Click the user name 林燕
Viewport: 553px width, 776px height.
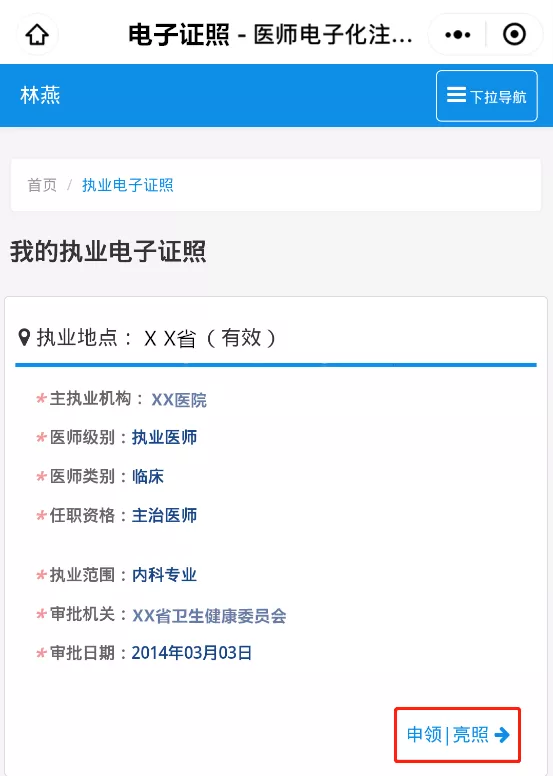point(40,95)
